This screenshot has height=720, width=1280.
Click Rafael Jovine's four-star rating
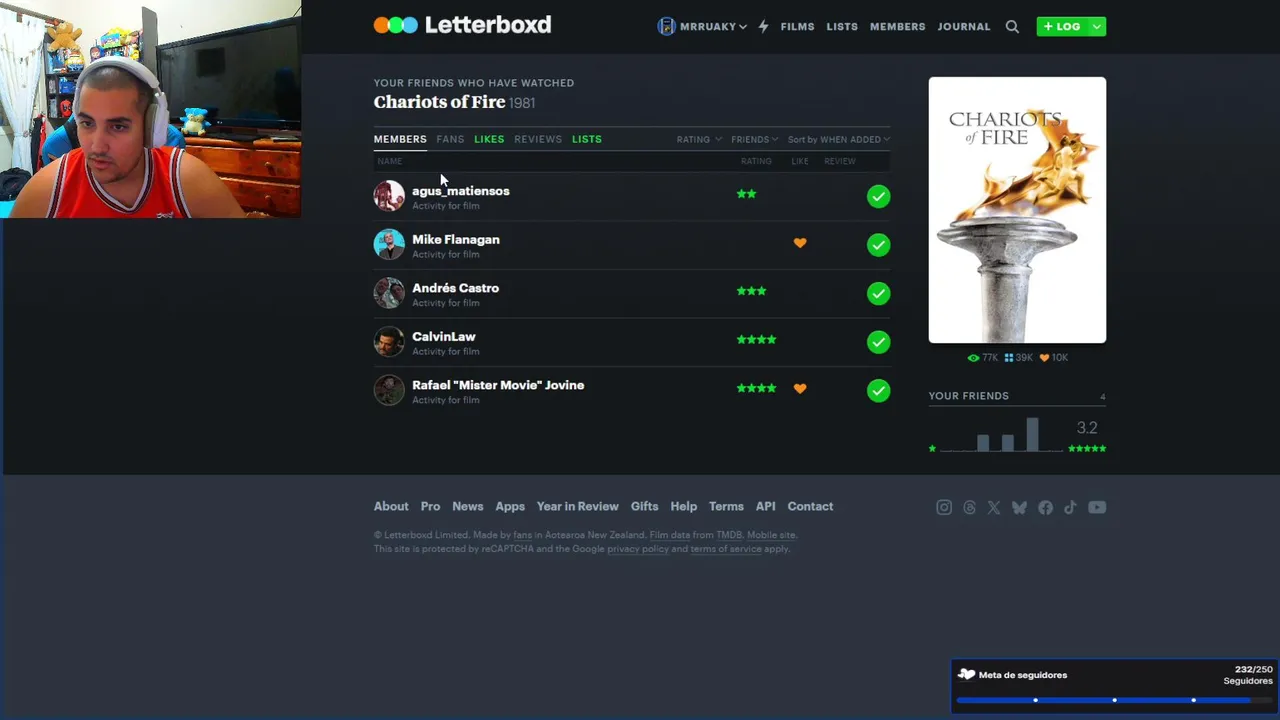(x=756, y=388)
